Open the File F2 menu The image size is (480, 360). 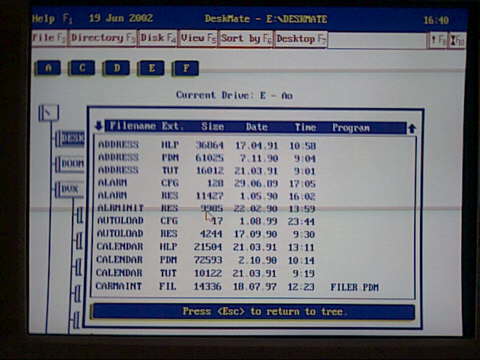[x=49, y=38]
